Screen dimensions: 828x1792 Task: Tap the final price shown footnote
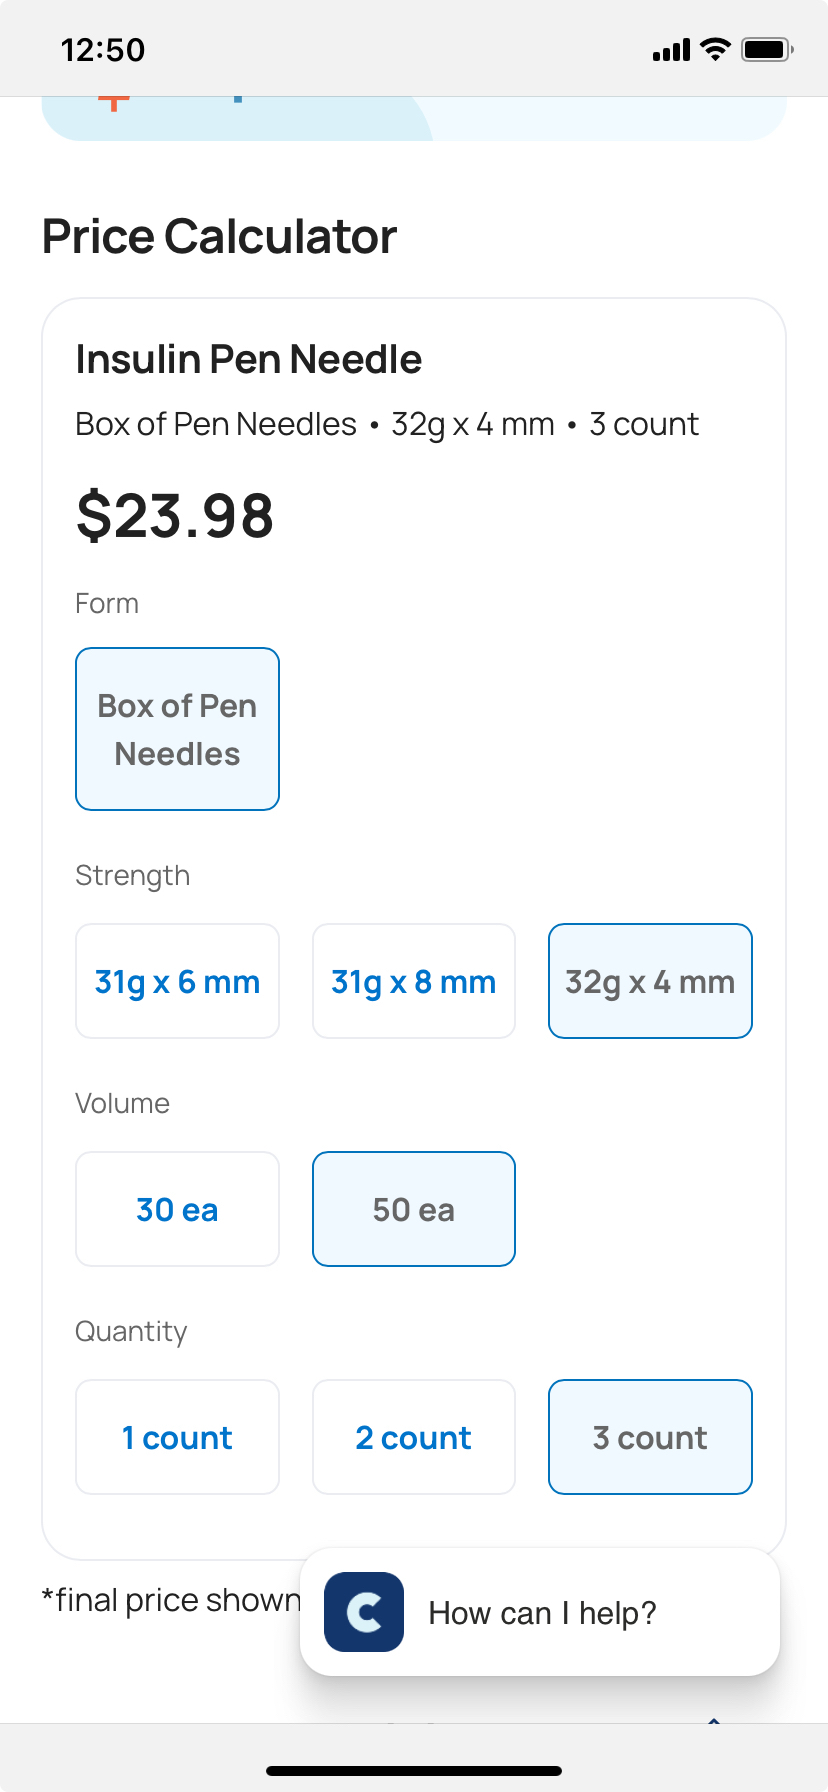coord(170,1600)
